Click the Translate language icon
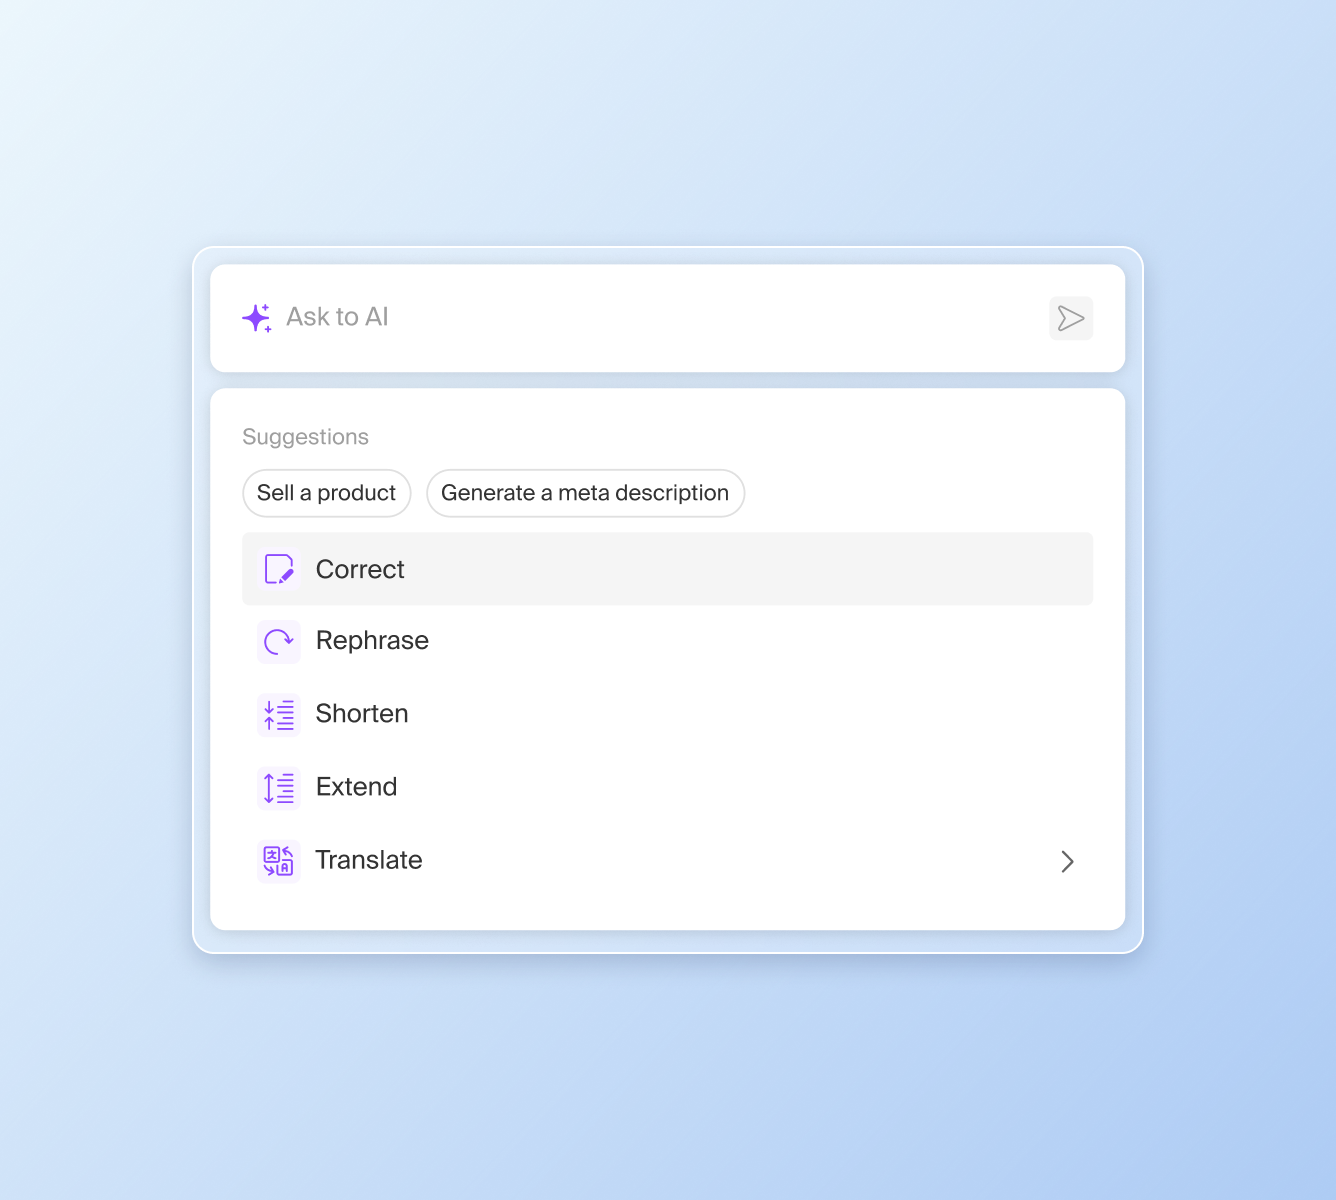1336x1200 pixels. (279, 861)
